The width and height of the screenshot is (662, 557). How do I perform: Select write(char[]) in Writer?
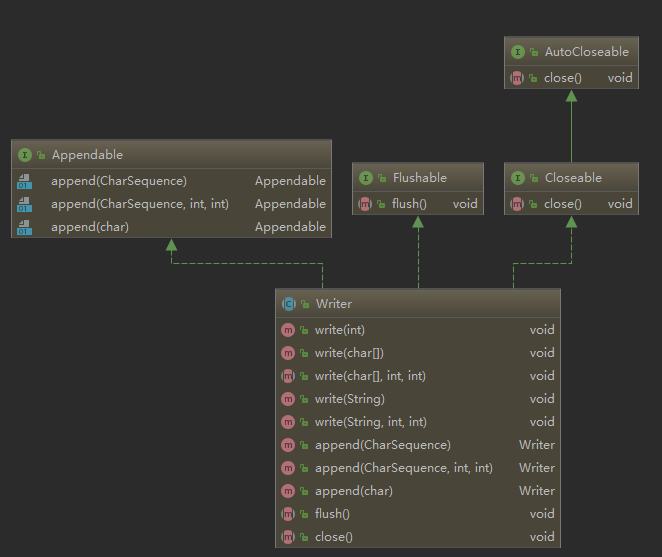[x=349, y=353]
